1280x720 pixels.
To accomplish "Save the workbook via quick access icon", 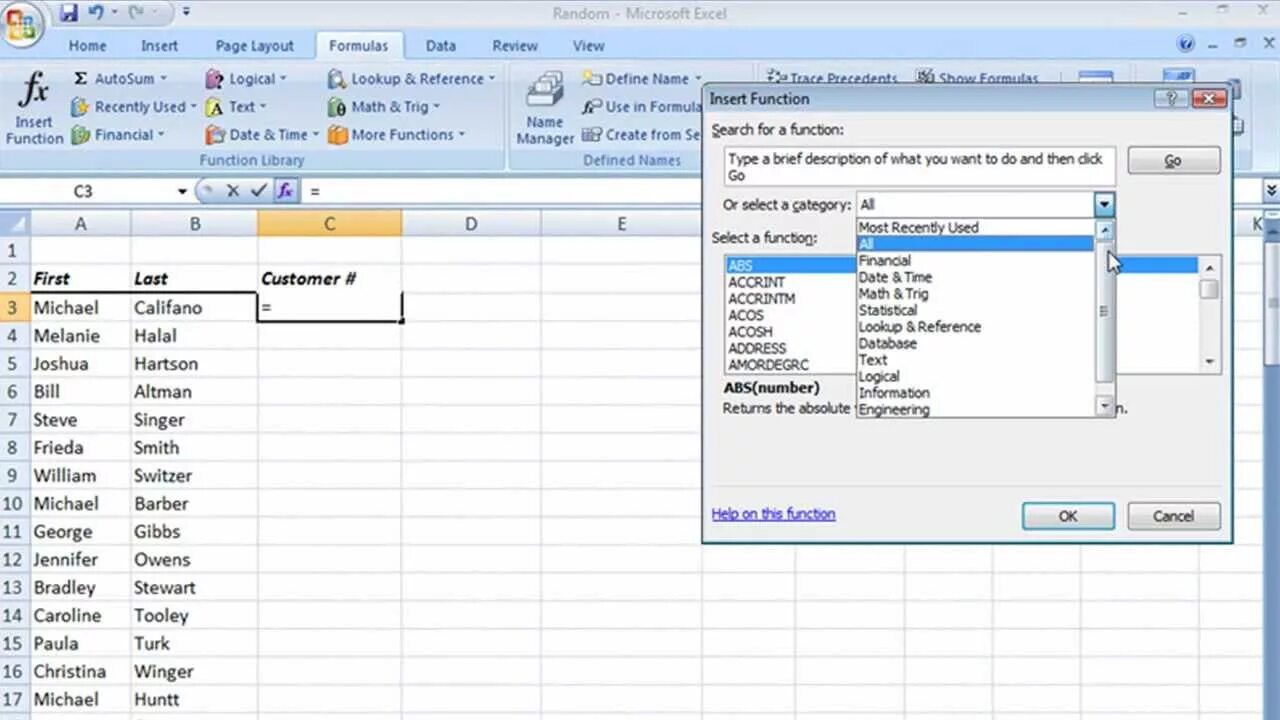I will click(68, 14).
